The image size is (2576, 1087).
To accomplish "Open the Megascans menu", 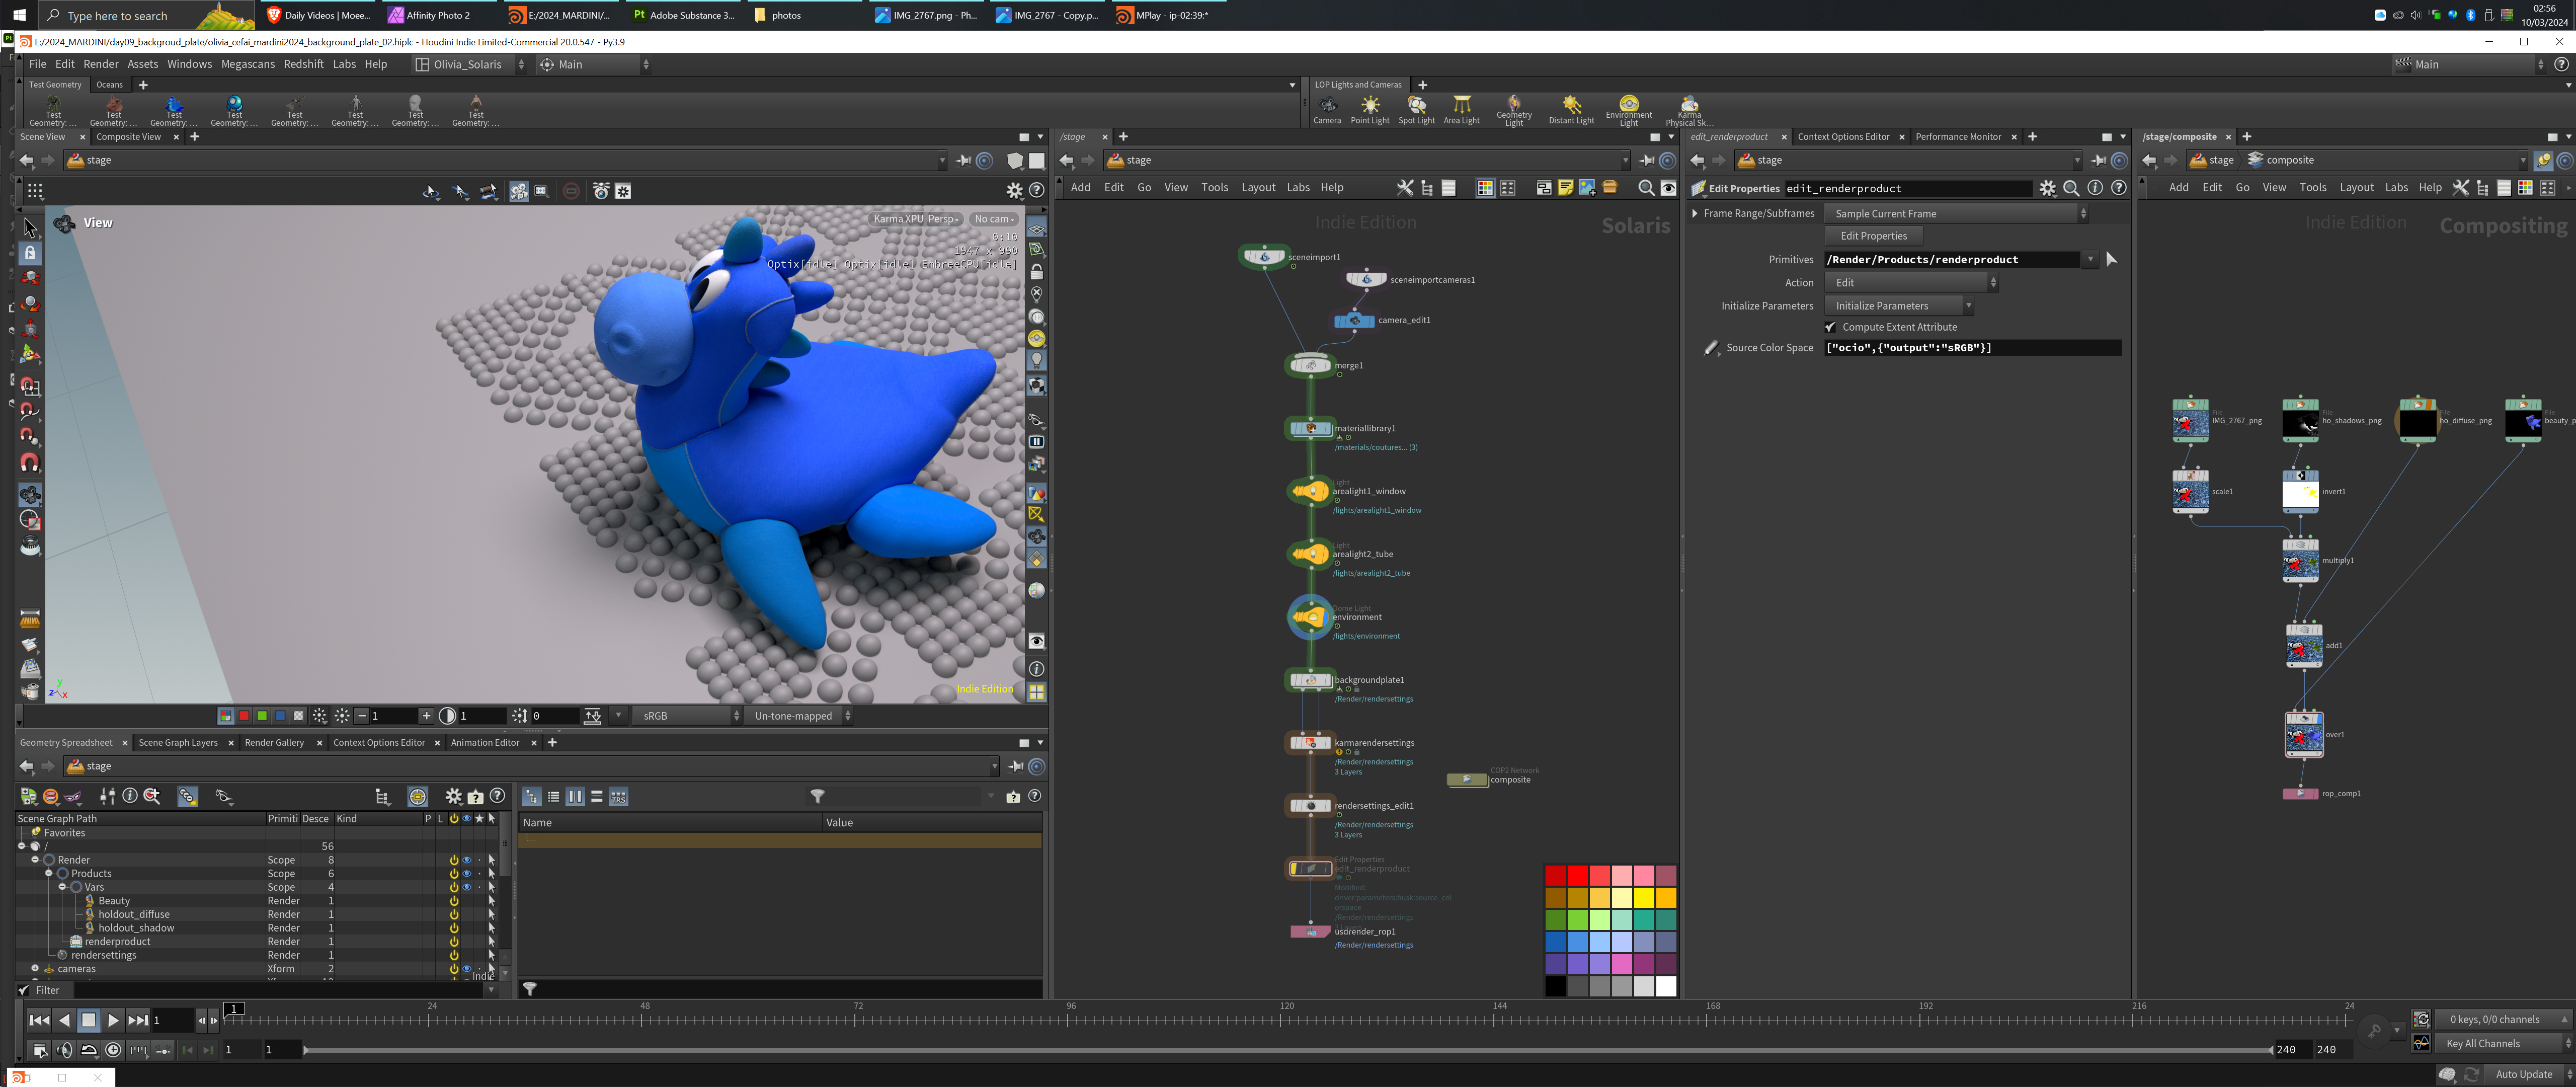I will pyautogui.click(x=247, y=64).
